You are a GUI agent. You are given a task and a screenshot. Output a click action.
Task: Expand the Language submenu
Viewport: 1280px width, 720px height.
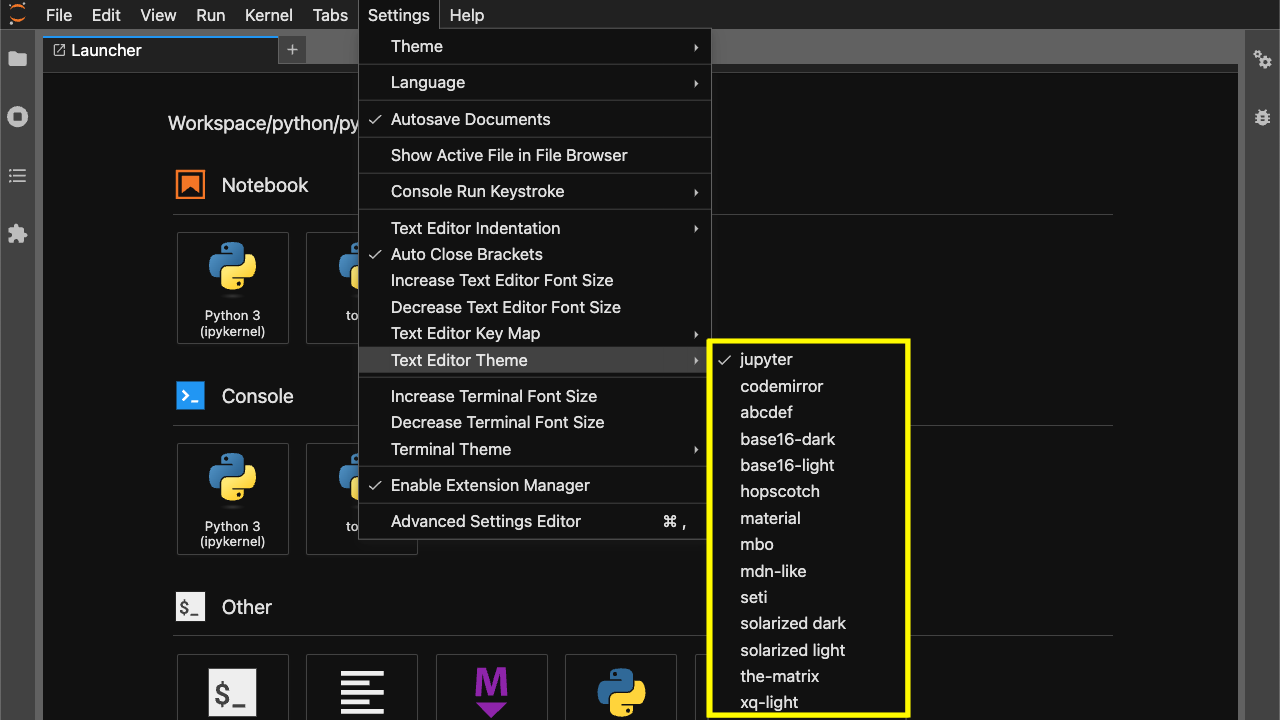pyautogui.click(x=535, y=82)
